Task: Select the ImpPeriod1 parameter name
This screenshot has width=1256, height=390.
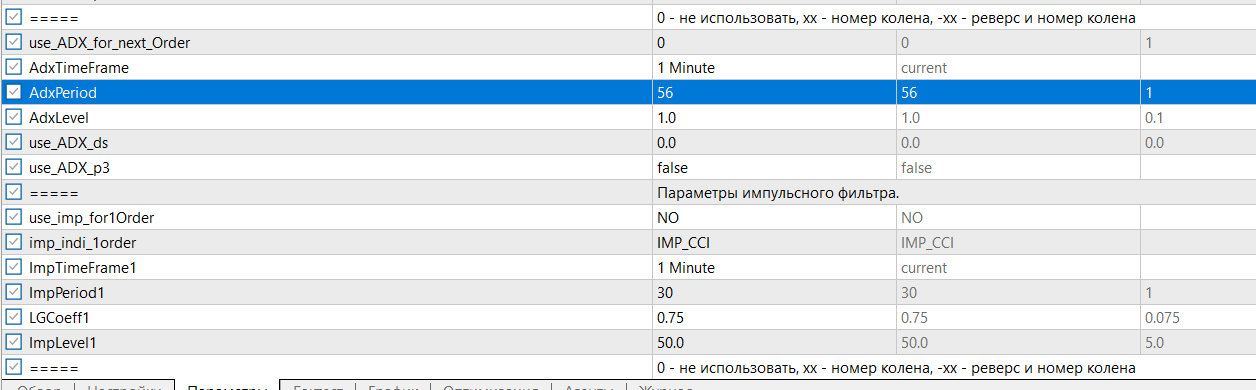Action: point(66,293)
